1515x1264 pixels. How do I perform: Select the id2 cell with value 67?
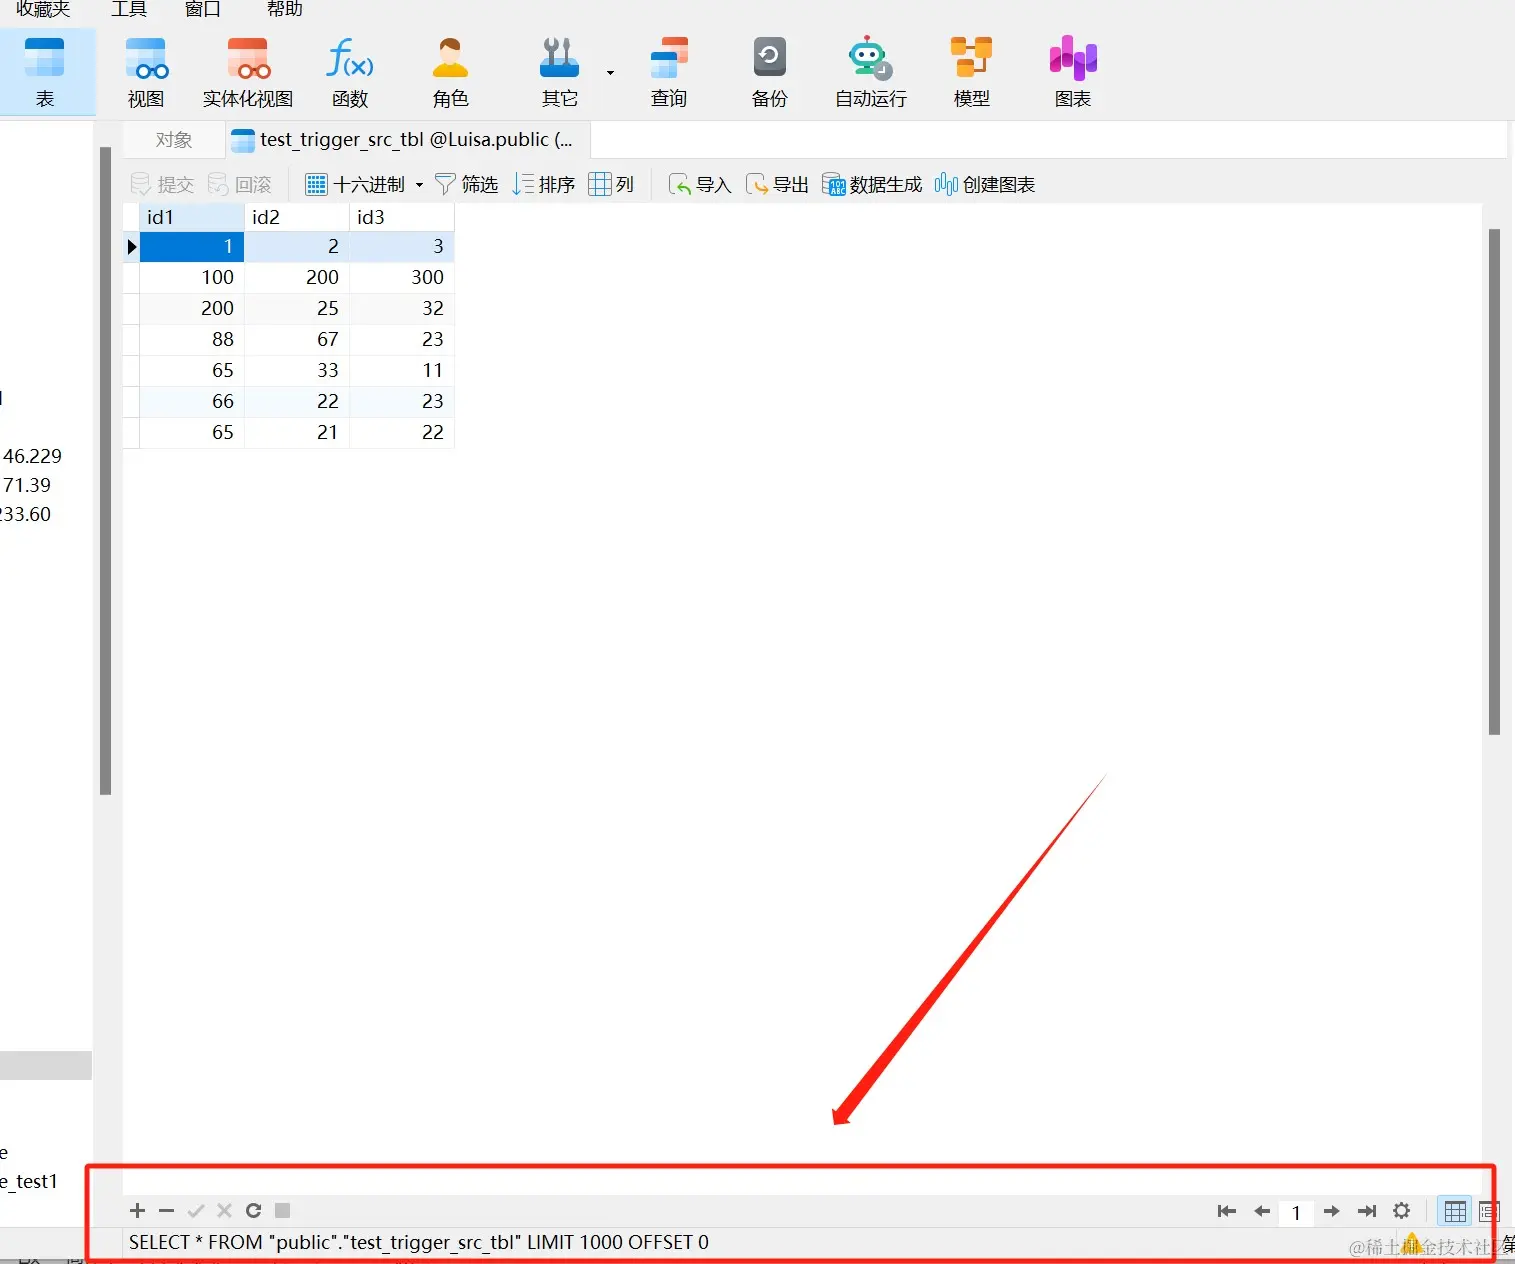pyautogui.click(x=297, y=339)
